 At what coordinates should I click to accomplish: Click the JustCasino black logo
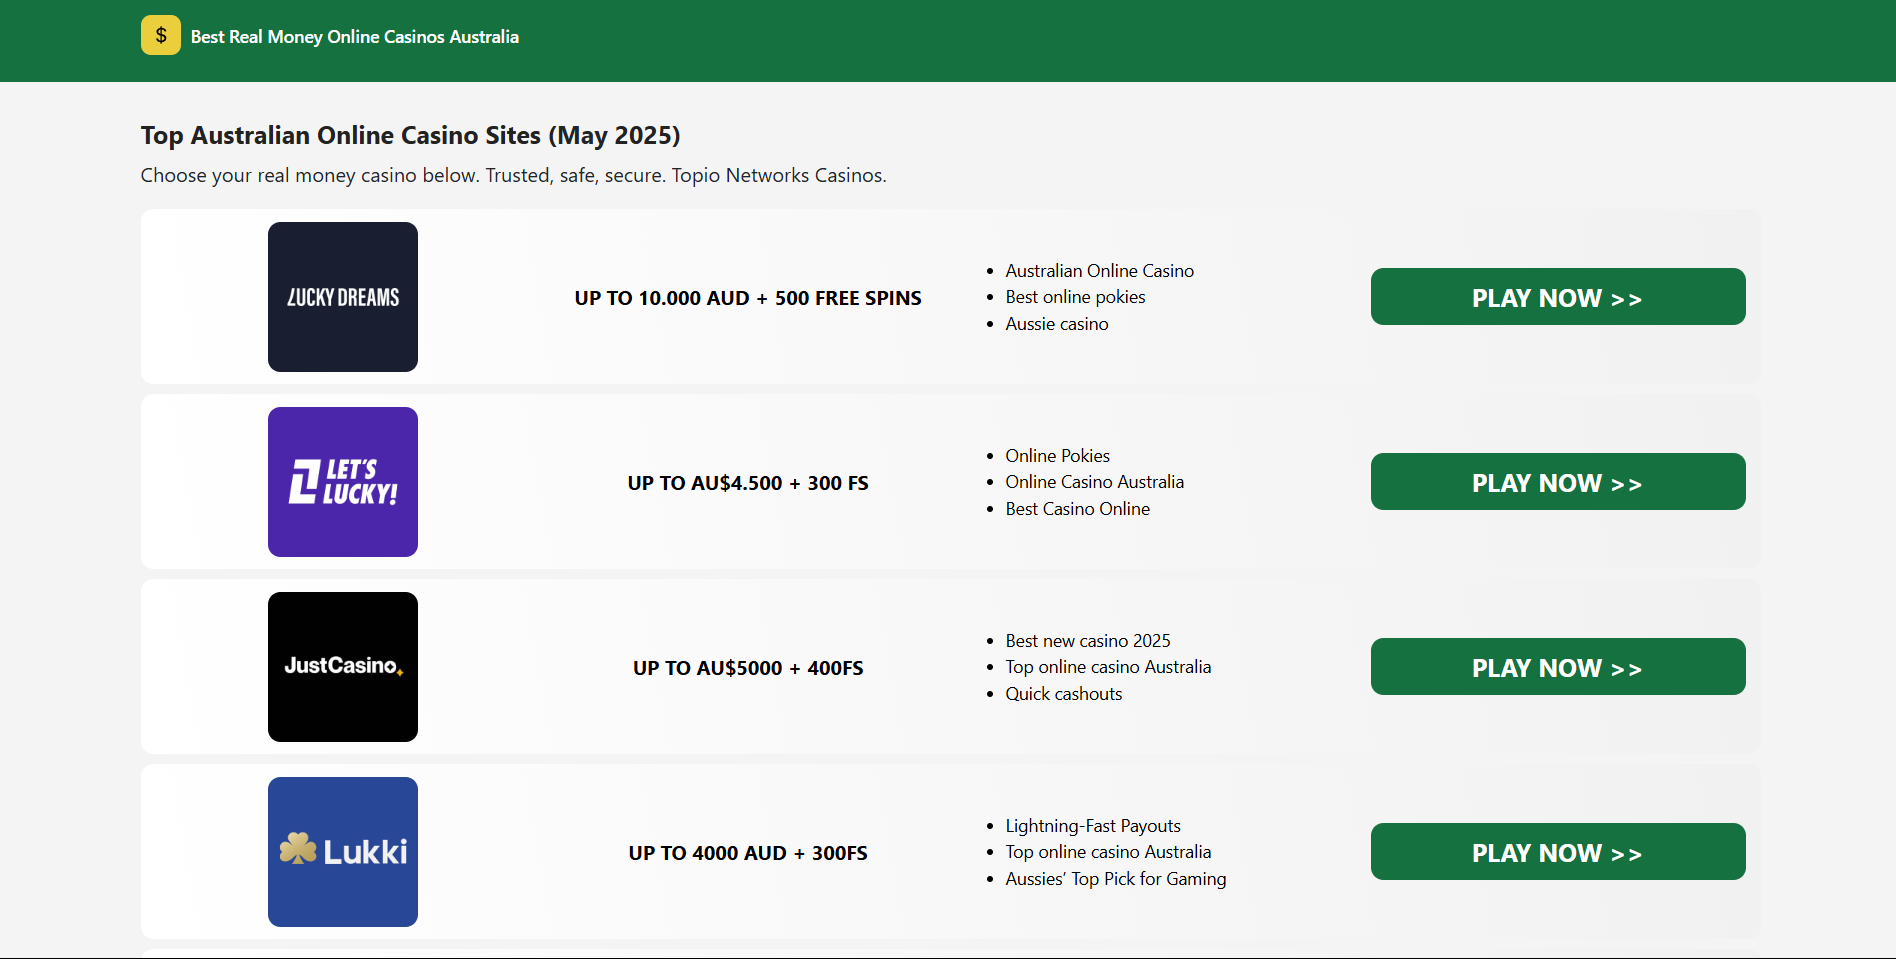tap(342, 666)
